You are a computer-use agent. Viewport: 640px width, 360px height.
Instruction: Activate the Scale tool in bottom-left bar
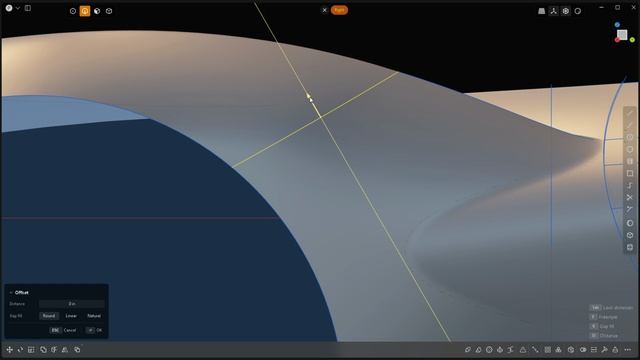[31, 350]
